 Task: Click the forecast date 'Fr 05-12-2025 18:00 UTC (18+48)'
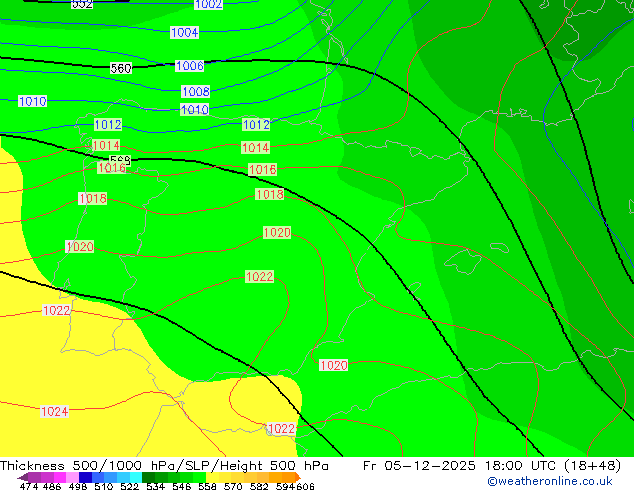pos(492,466)
